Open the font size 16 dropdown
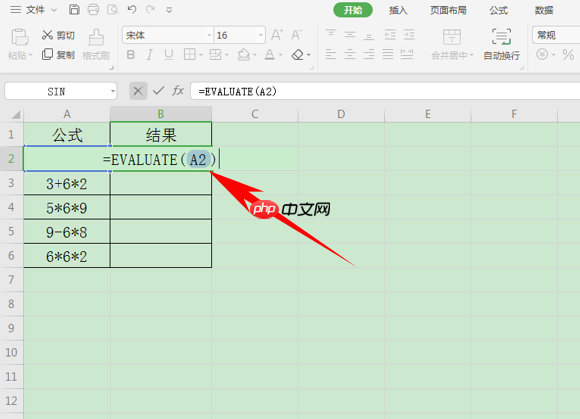The width and height of the screenshot is (580, 419). (x=261, y=35)
